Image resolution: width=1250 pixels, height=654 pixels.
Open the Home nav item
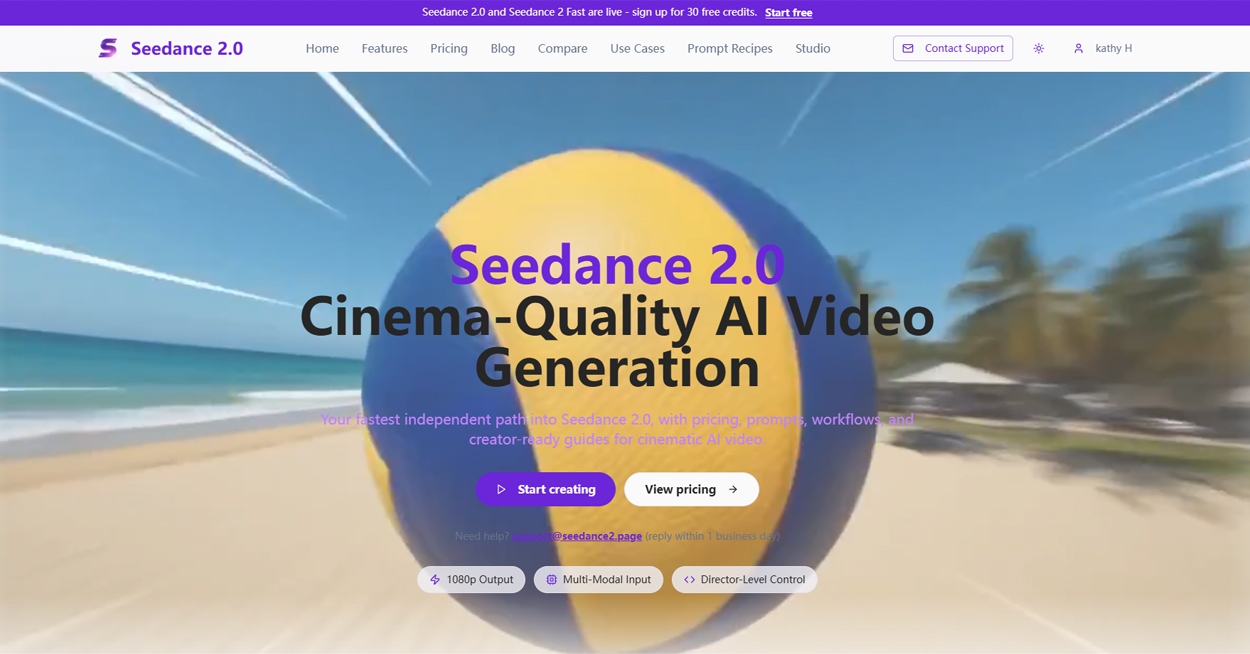point(322,48)
